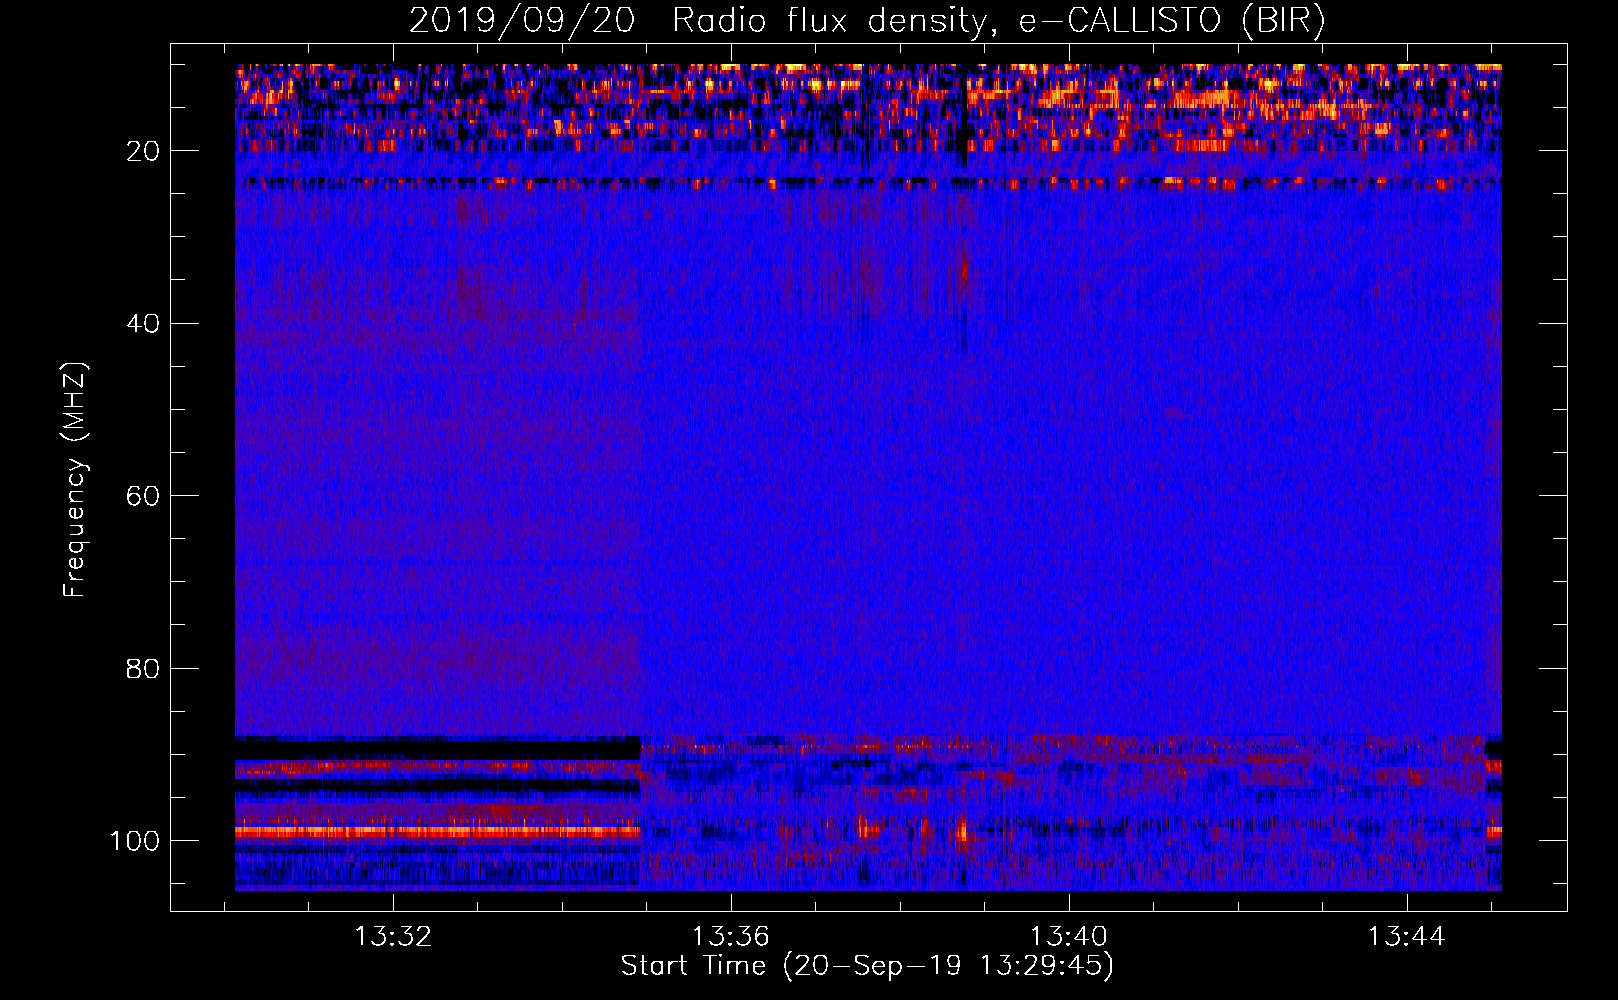Image resolution: width=1618 pixels, height=1000 pixels.
Task: Click the '60' frequency tick label
Action: (x=143, y=496)
